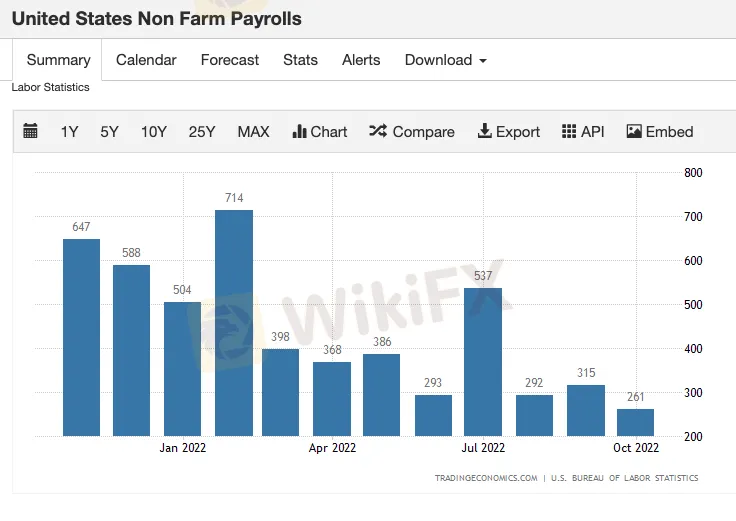Click the bar labeled 368
Viewport: 736px width, 521px height.
[332, 399]
